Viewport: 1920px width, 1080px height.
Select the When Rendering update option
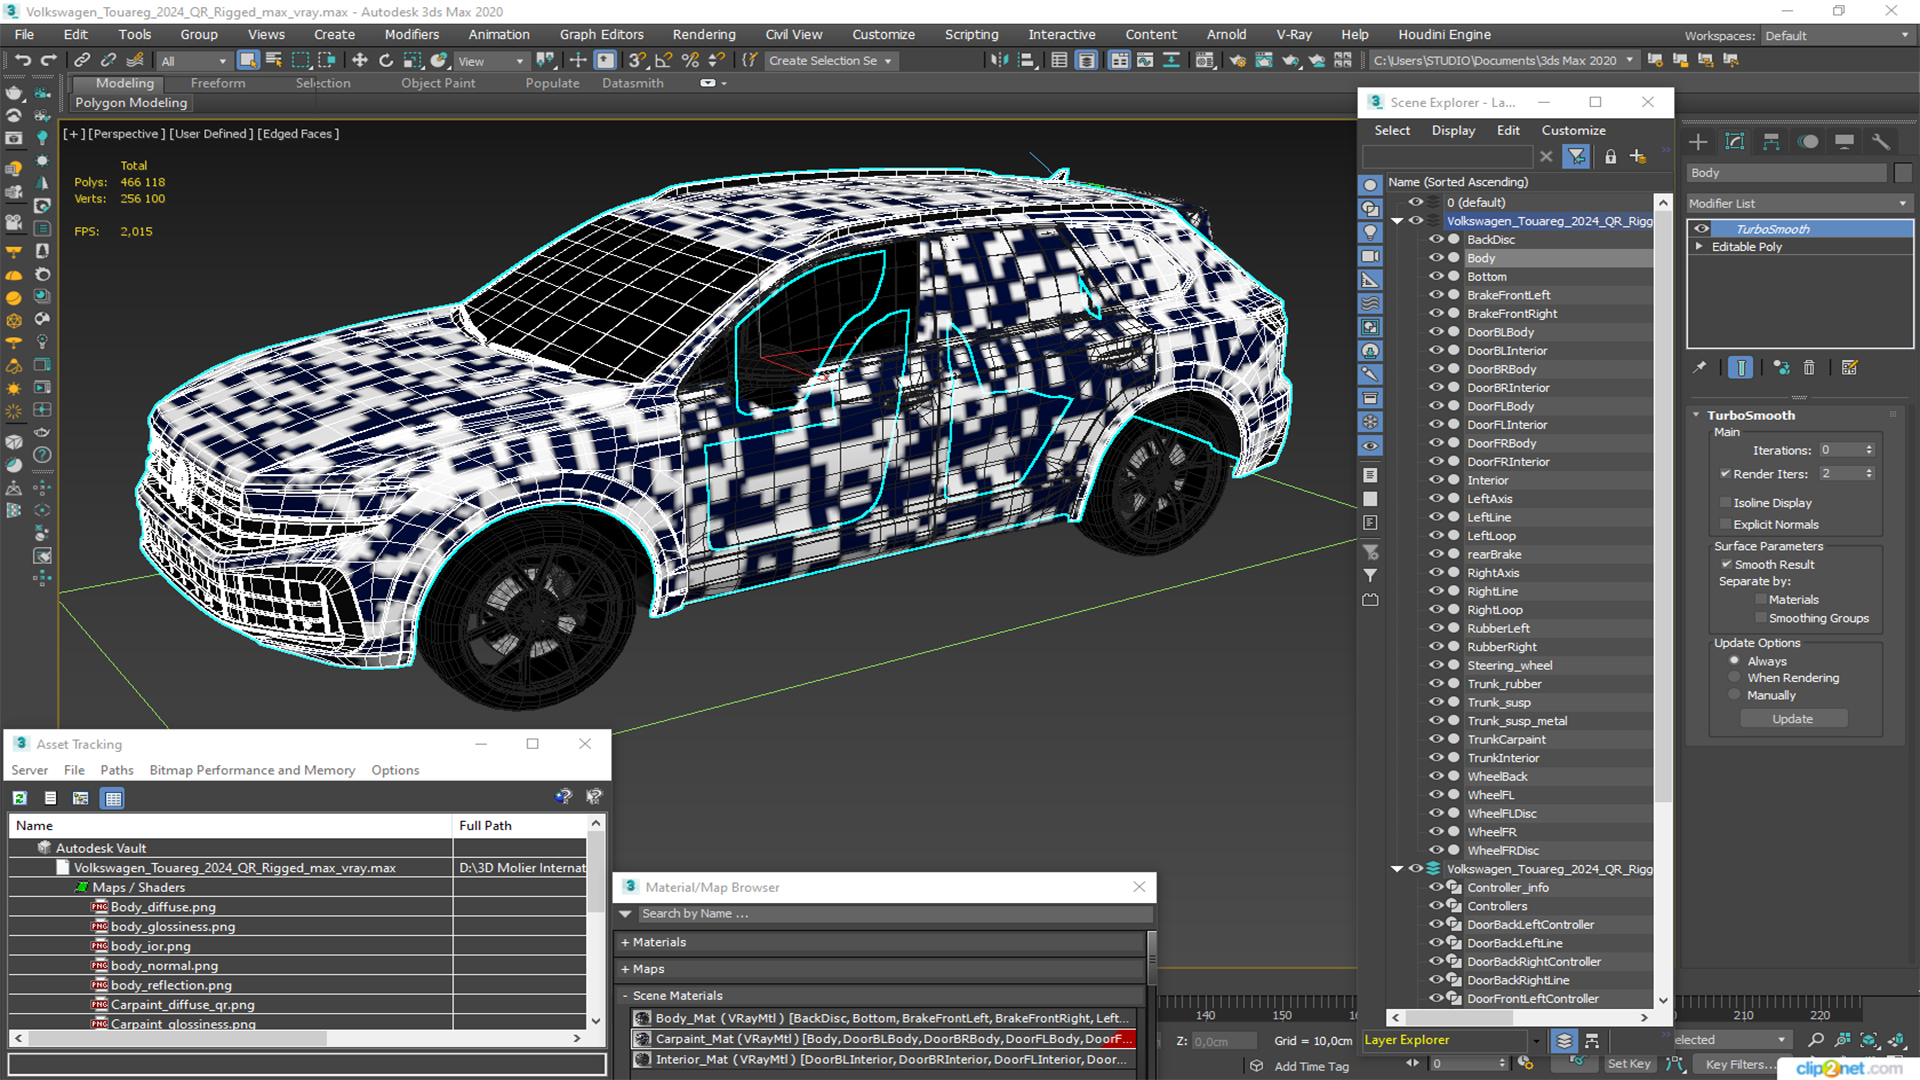[x=1734, y=678]
